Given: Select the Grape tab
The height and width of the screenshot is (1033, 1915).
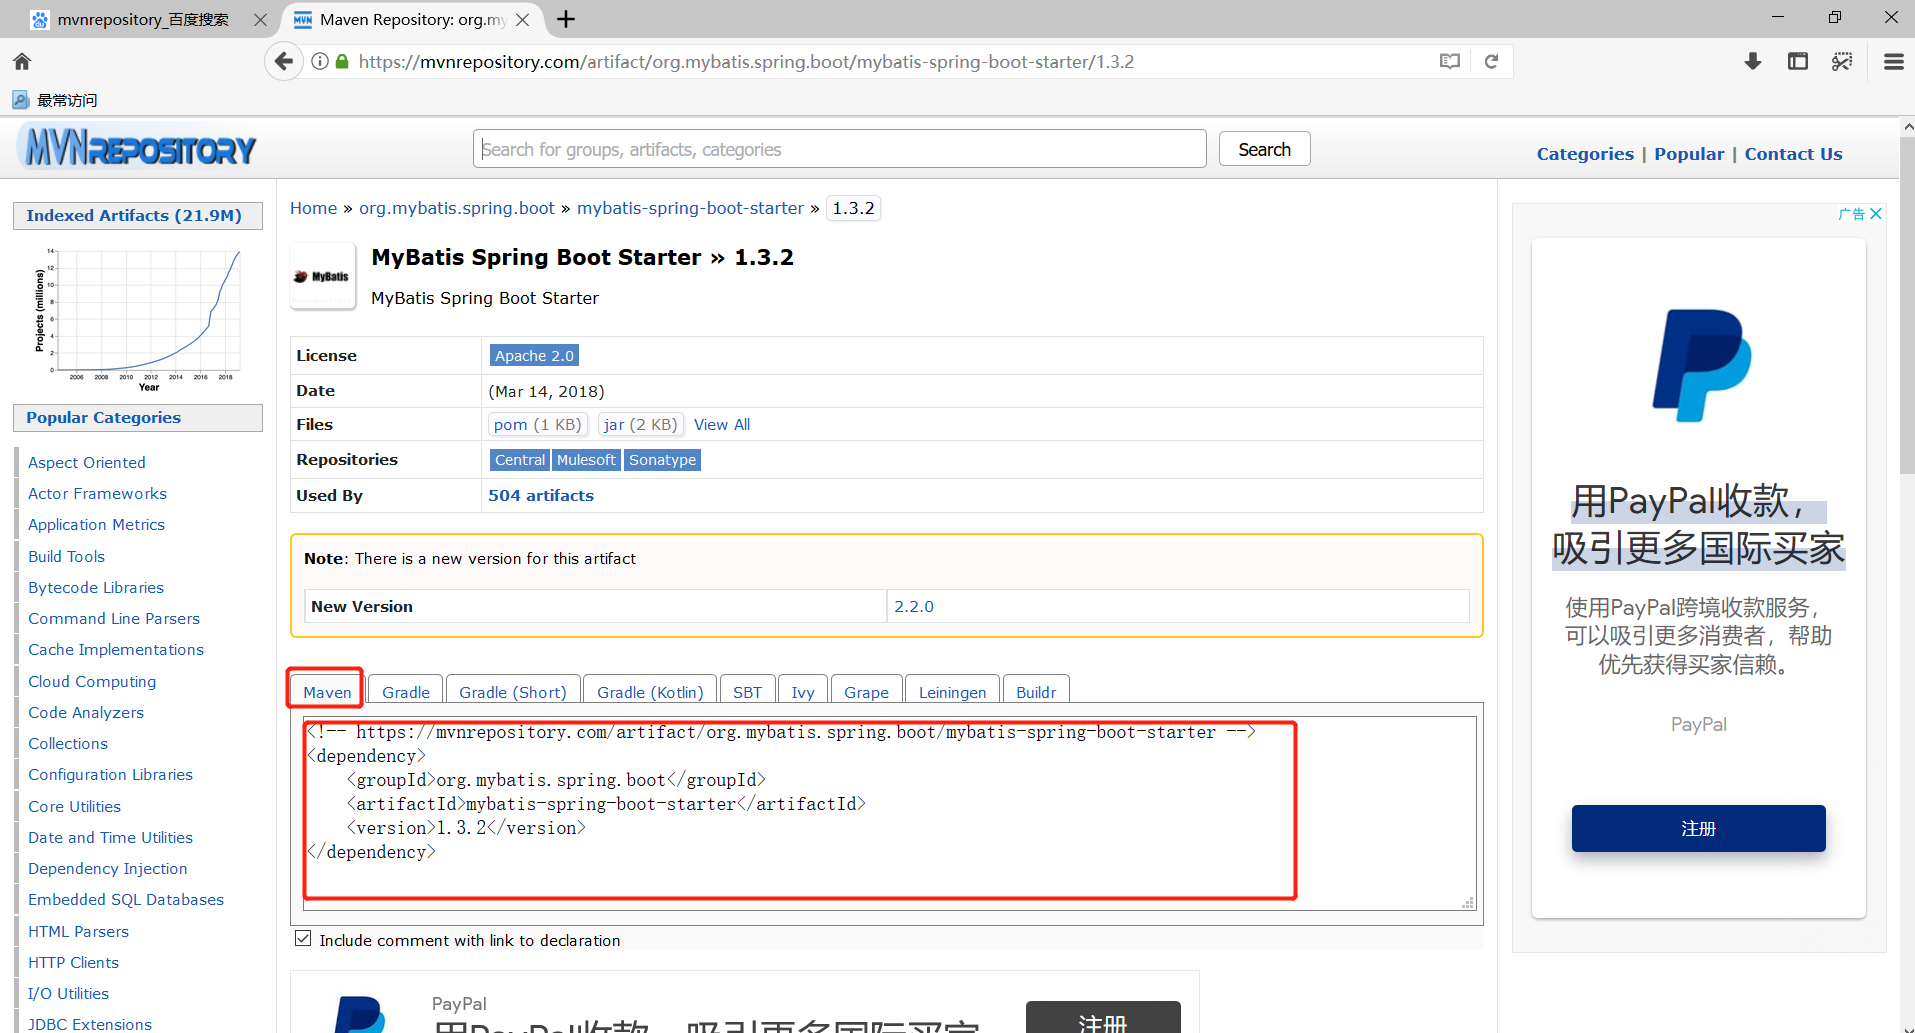Looking at the screenshot, I should click(x=866, y=692).
